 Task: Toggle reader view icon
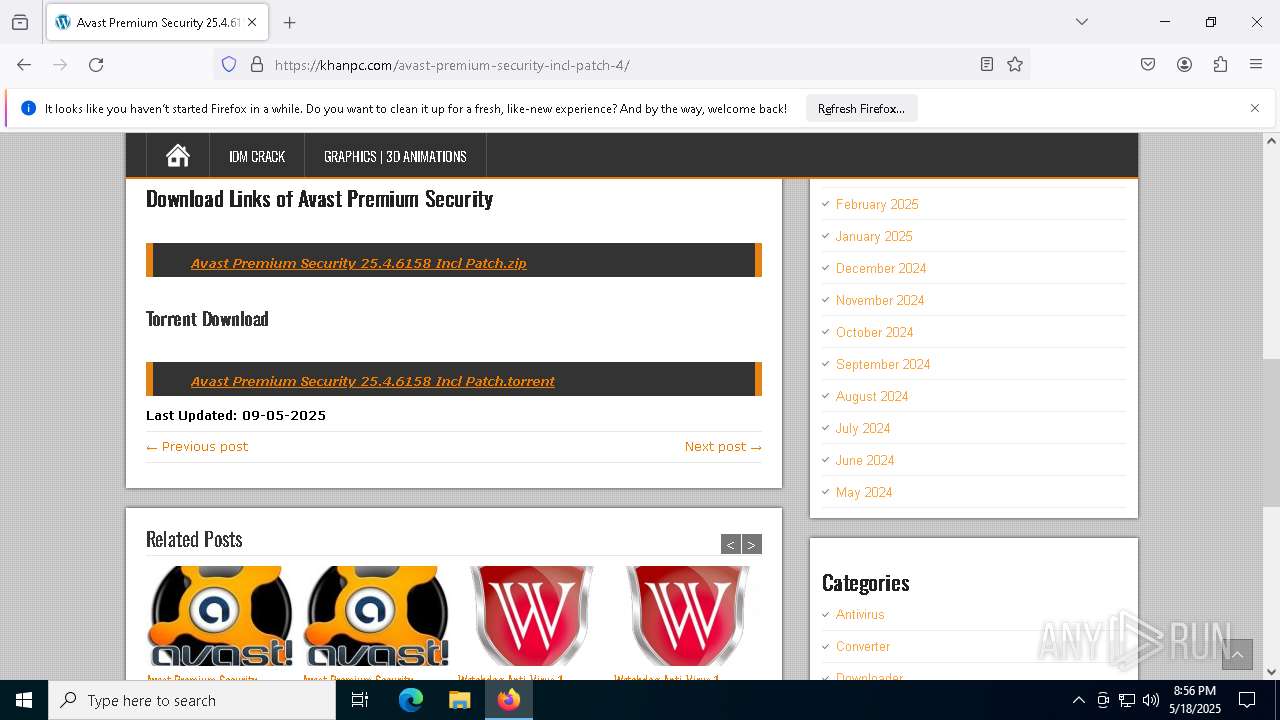[x=987, y=65]
